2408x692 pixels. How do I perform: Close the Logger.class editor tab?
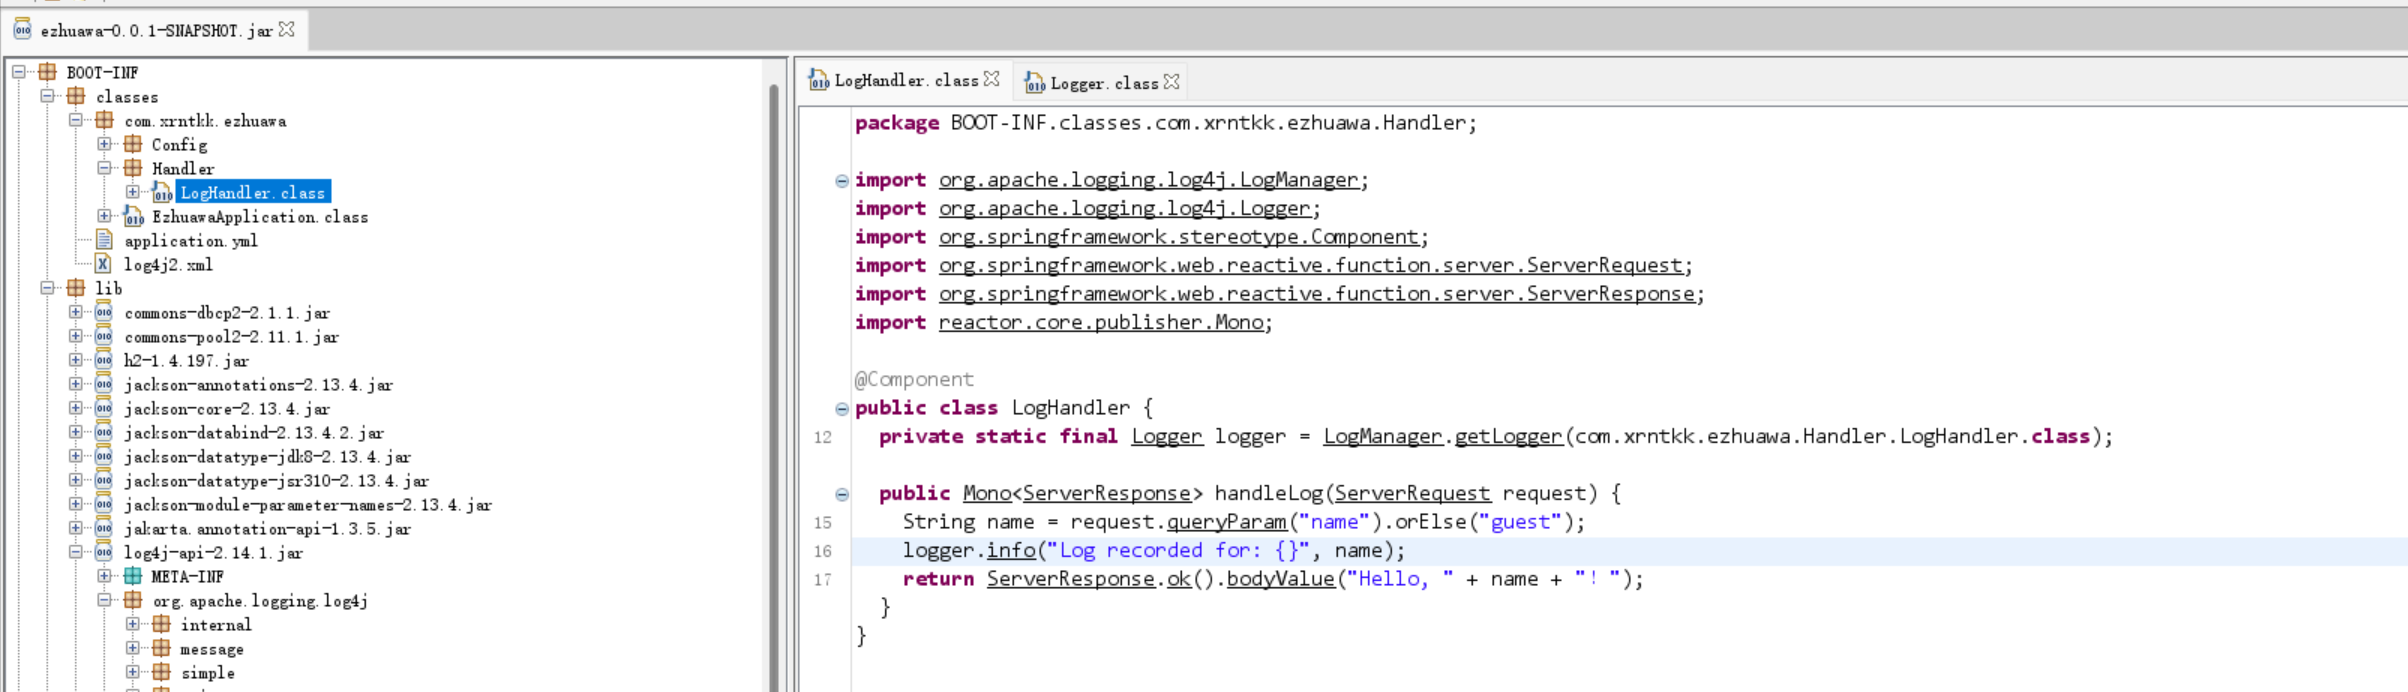1171,82
